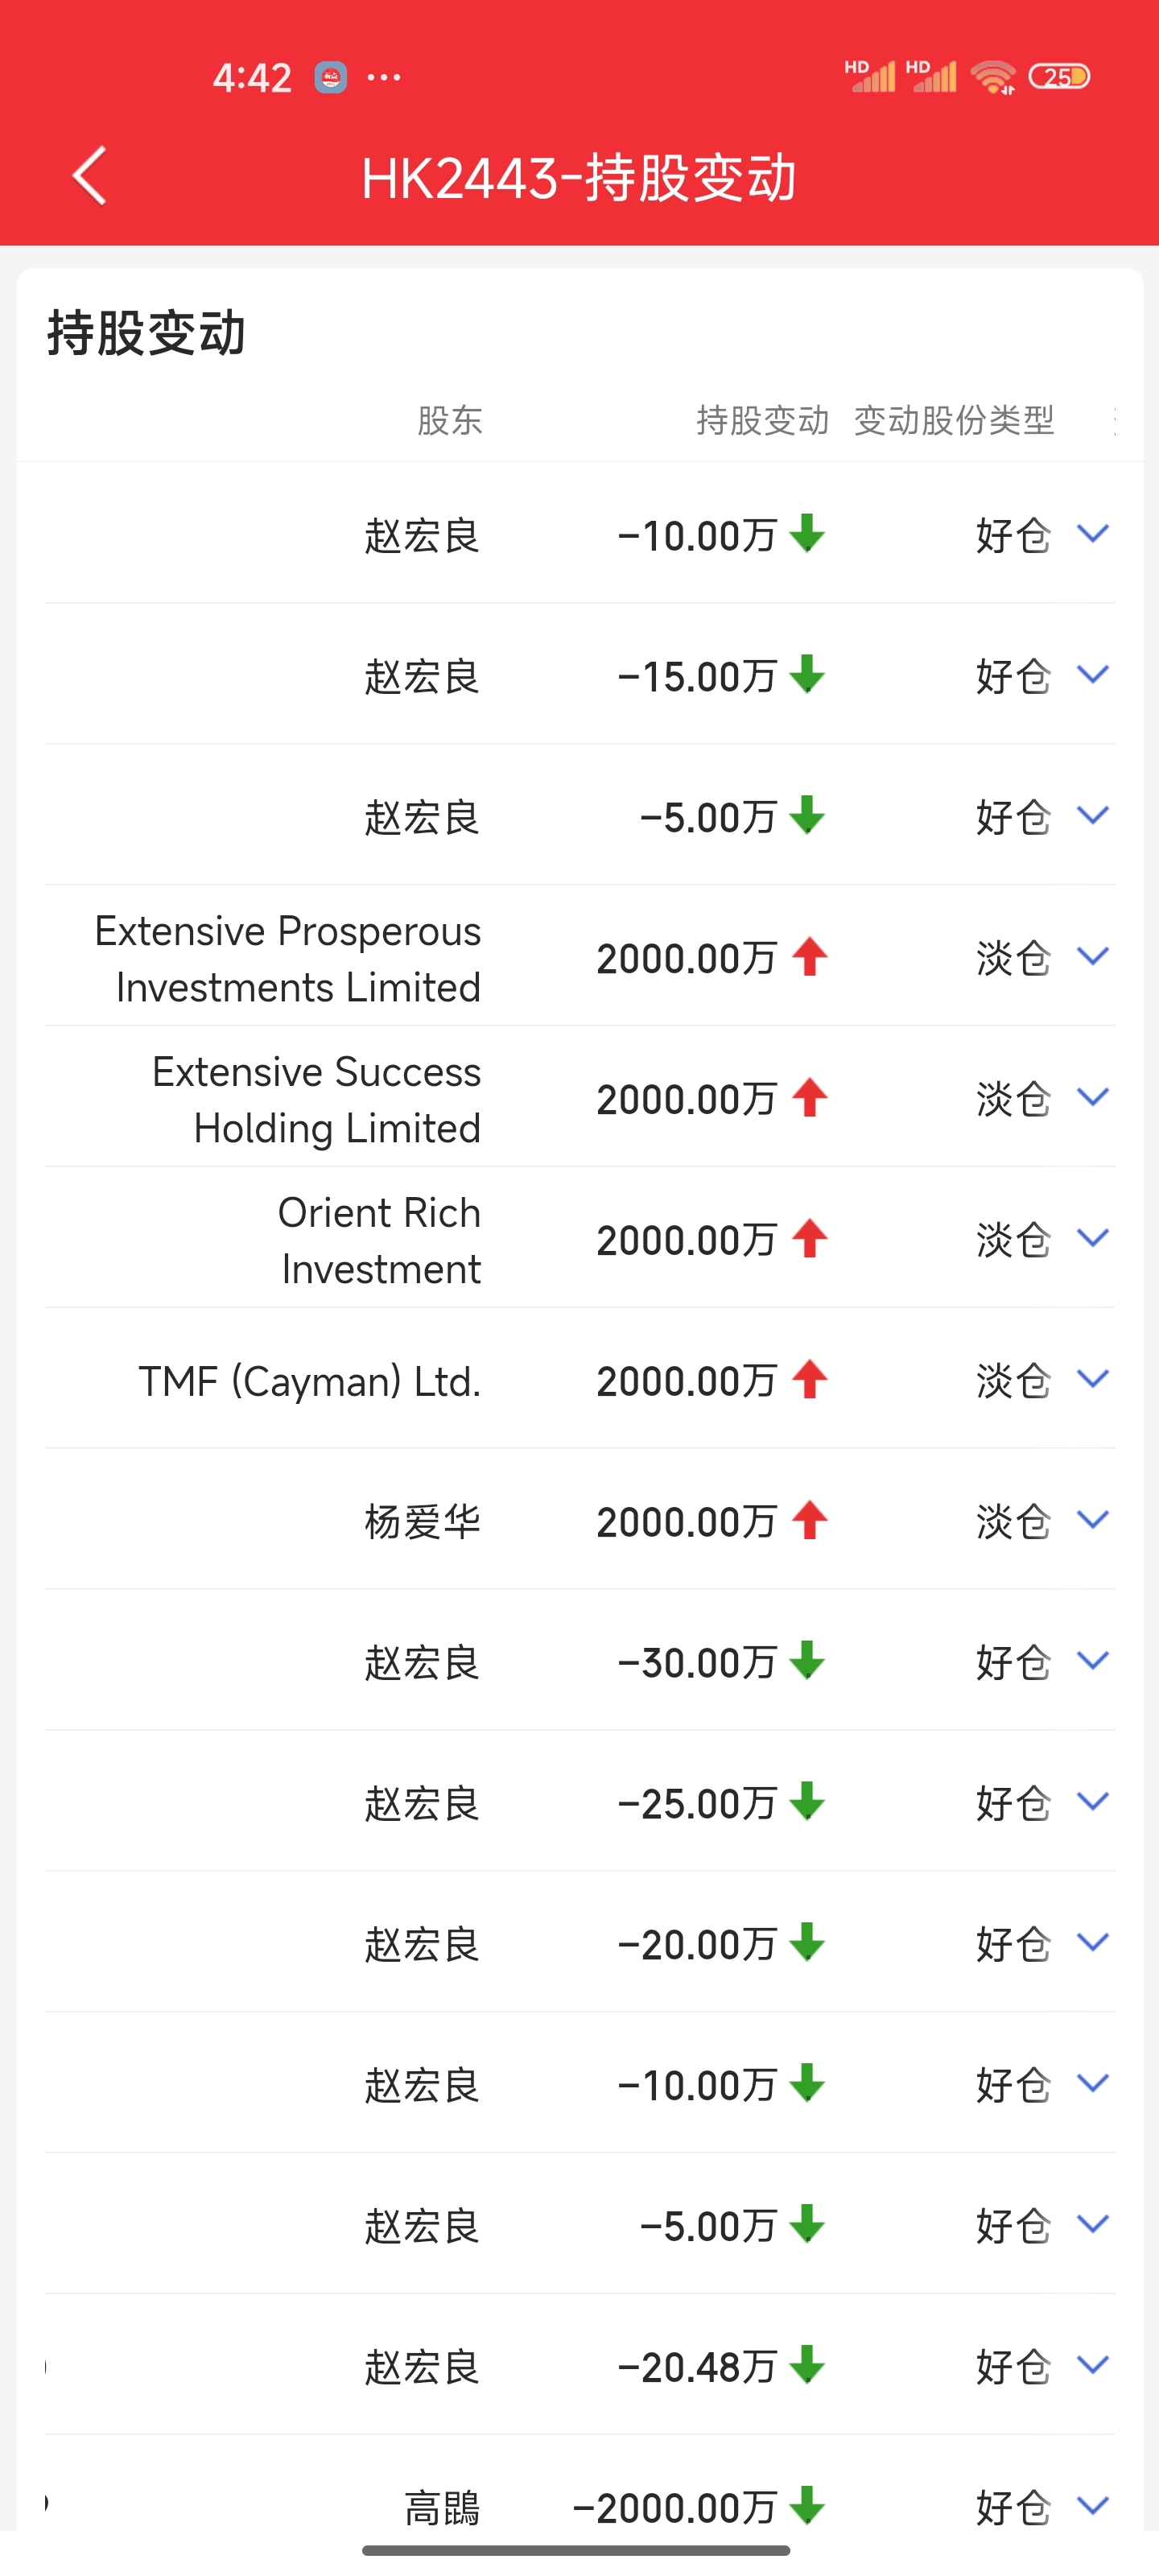Tap the back arrow in the header
The image size is (1159, 2576).
90,177
